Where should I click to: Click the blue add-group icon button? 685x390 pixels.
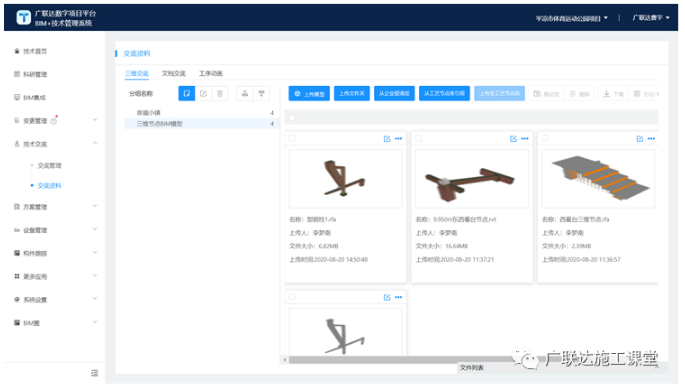[x=187, y=93]
